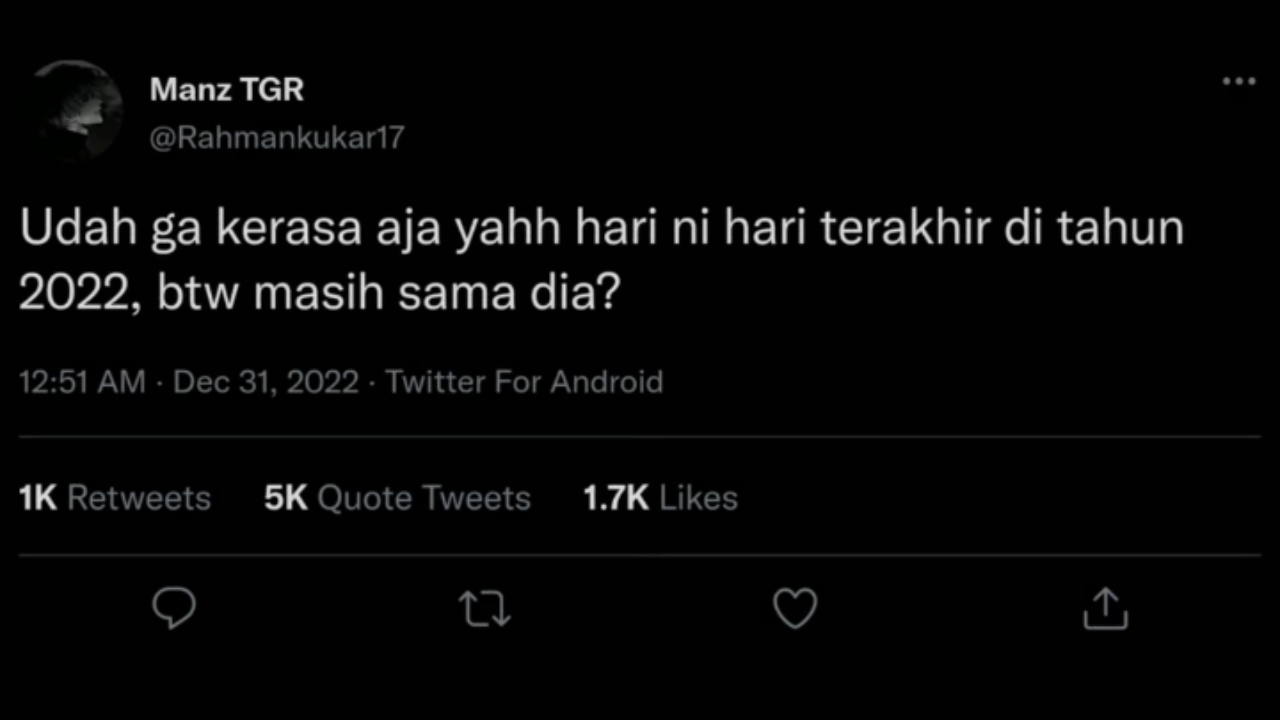Click the 5K quote count number
The width and height of the screenshot is (1280, 720).
pos(286,498)
